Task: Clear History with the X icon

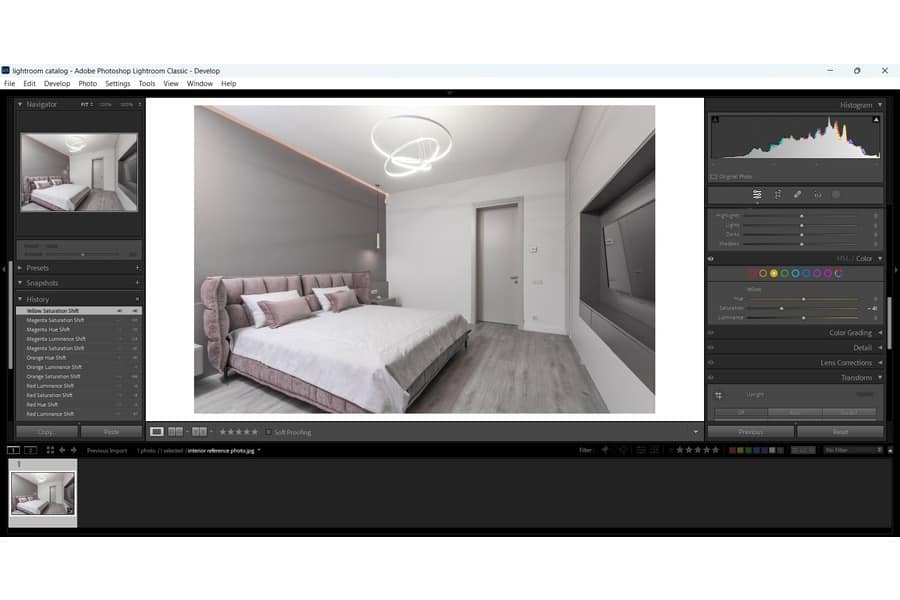Action: pos(138,299)
